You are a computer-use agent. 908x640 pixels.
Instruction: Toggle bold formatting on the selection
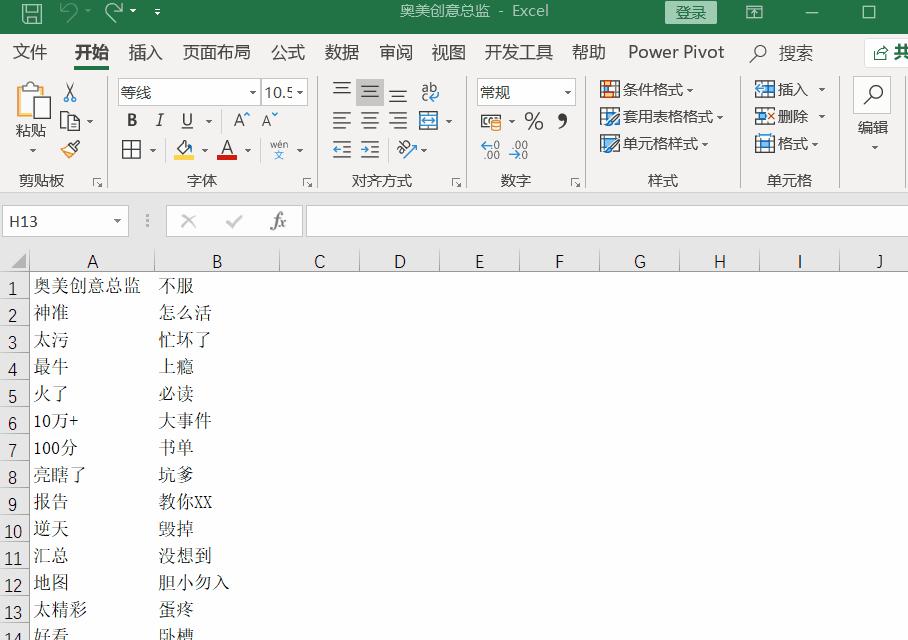click(131, 120)
